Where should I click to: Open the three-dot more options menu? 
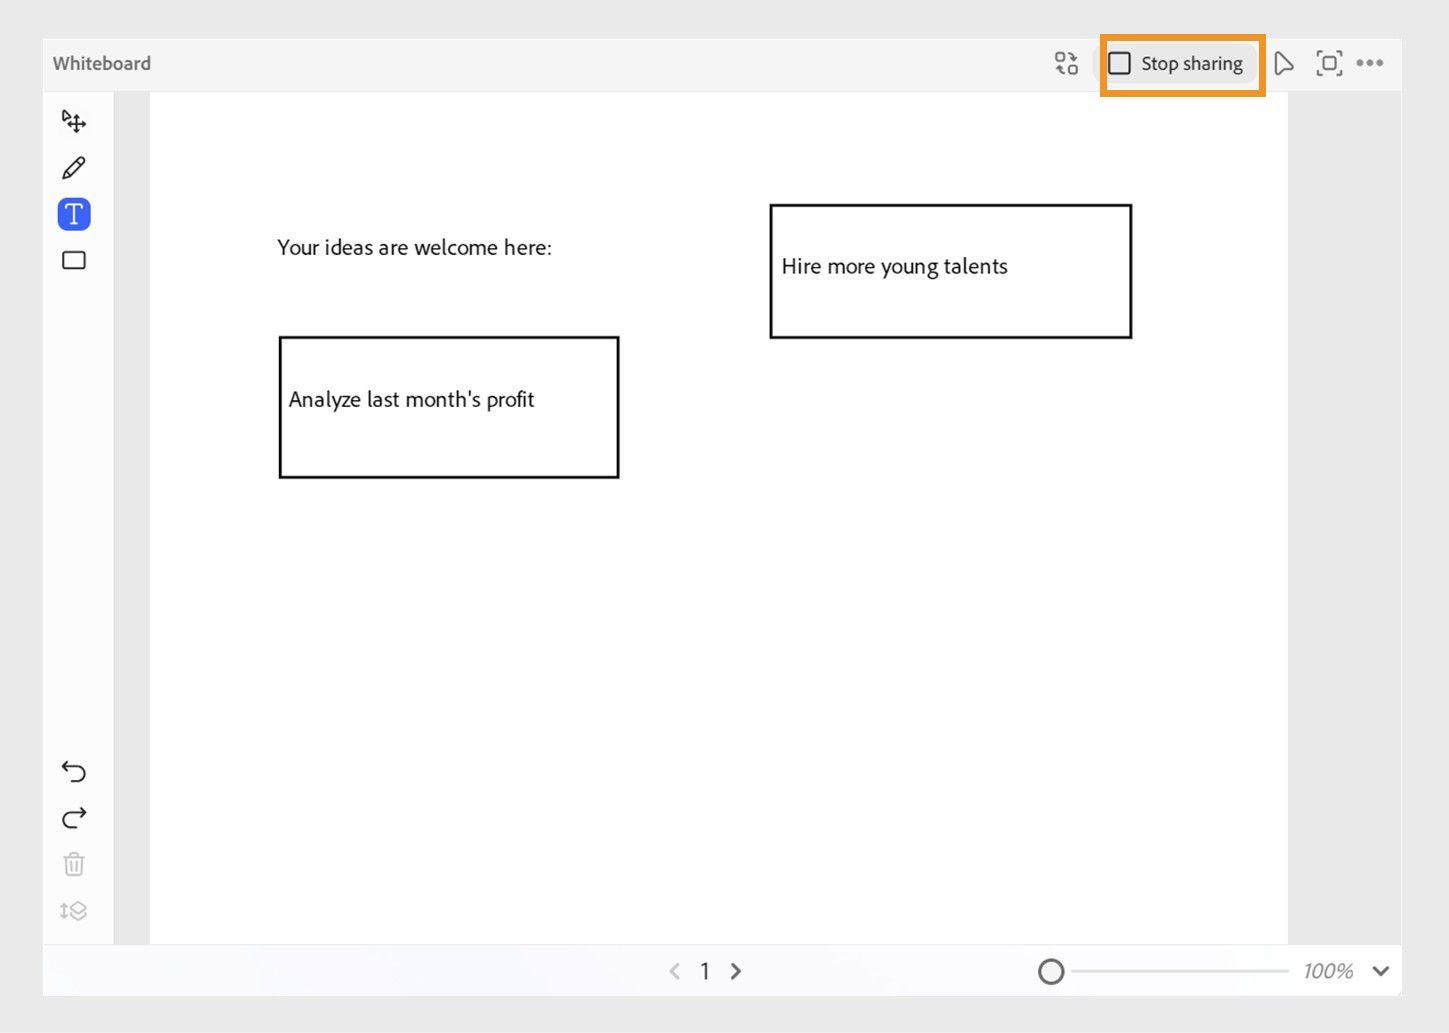pyautogui.click(x=1370, y=63)
